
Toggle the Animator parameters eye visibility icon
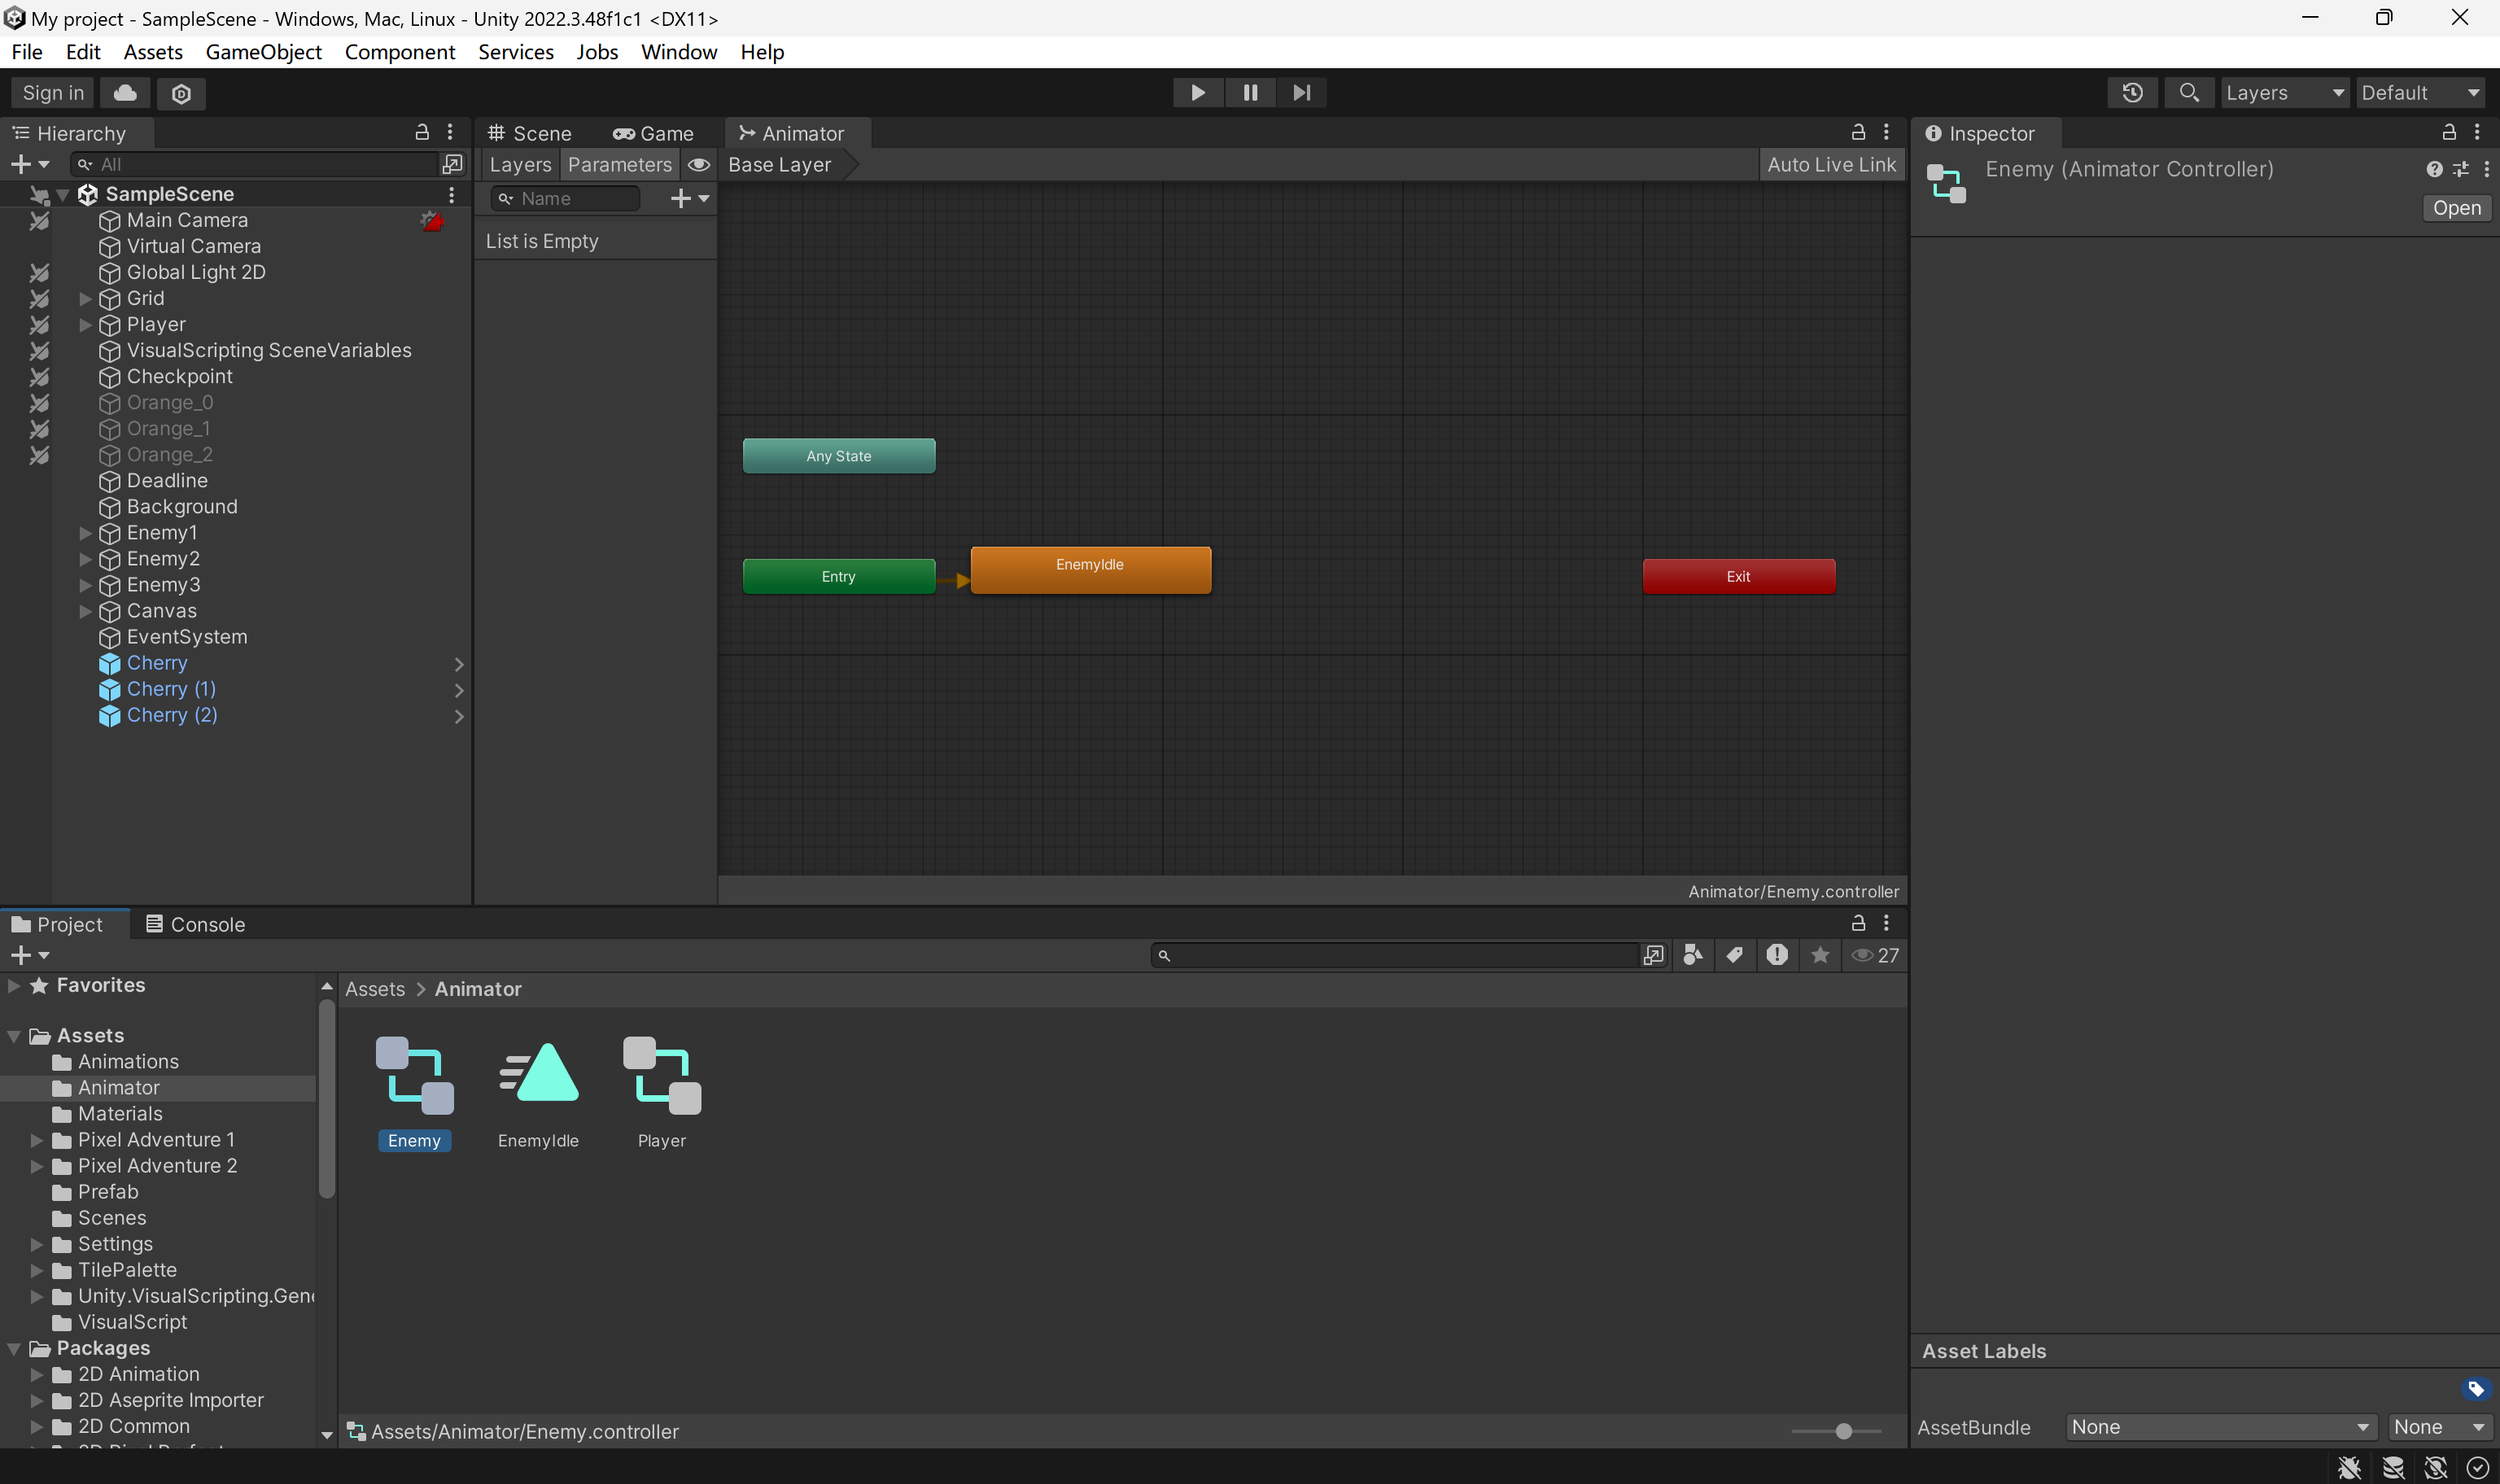pos(699,165)
